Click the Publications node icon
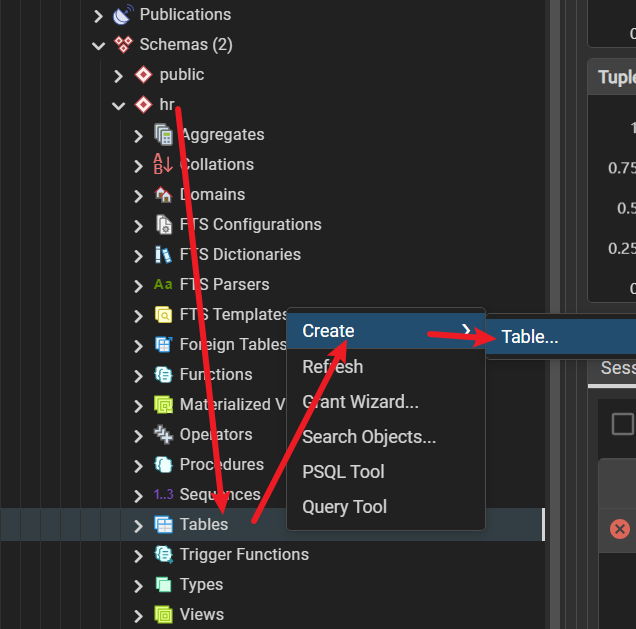The height and width of the screenshot is (629, 636). click(x=123, y=15)
